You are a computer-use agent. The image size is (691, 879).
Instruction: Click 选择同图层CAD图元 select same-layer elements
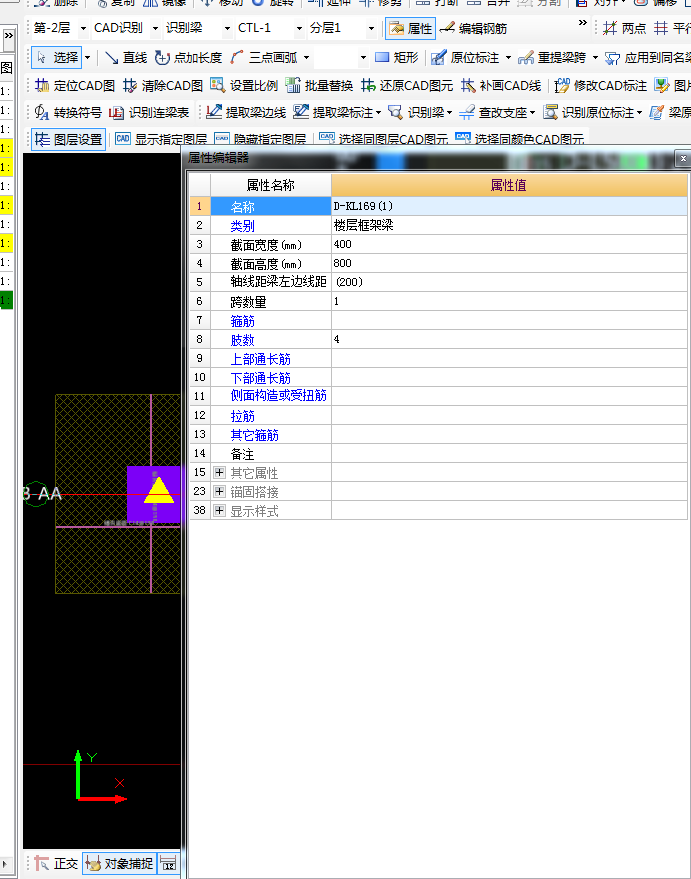(x=384, y=139)
